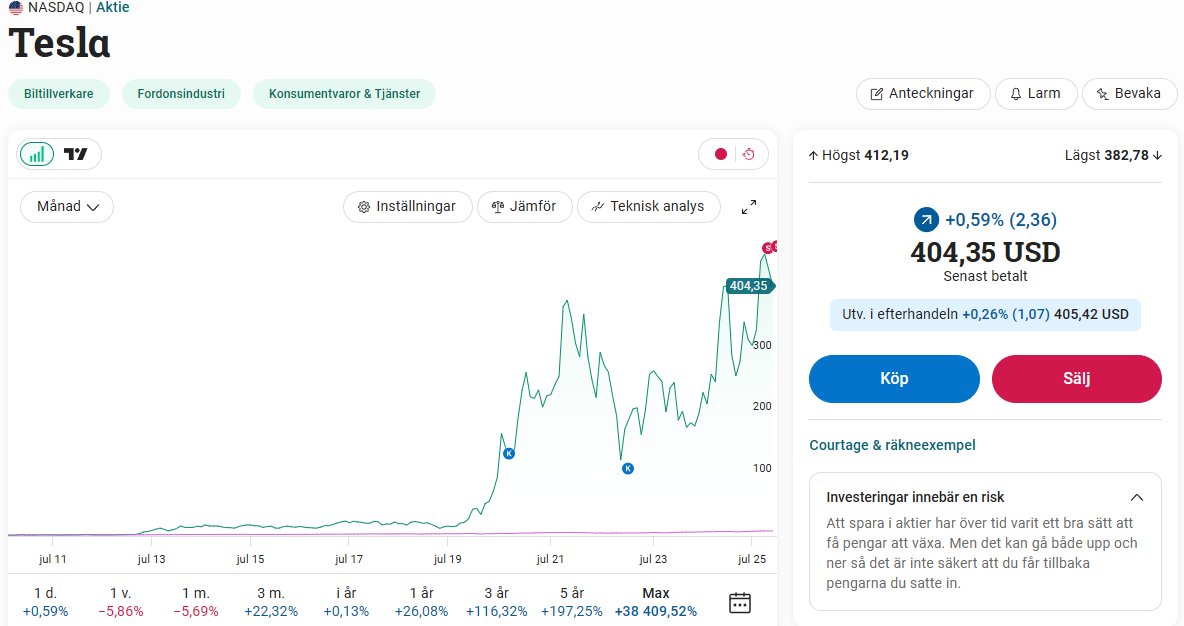Click the Bevaka watch button
The height and width of the screenshot is (626, 1184).
1130,94
